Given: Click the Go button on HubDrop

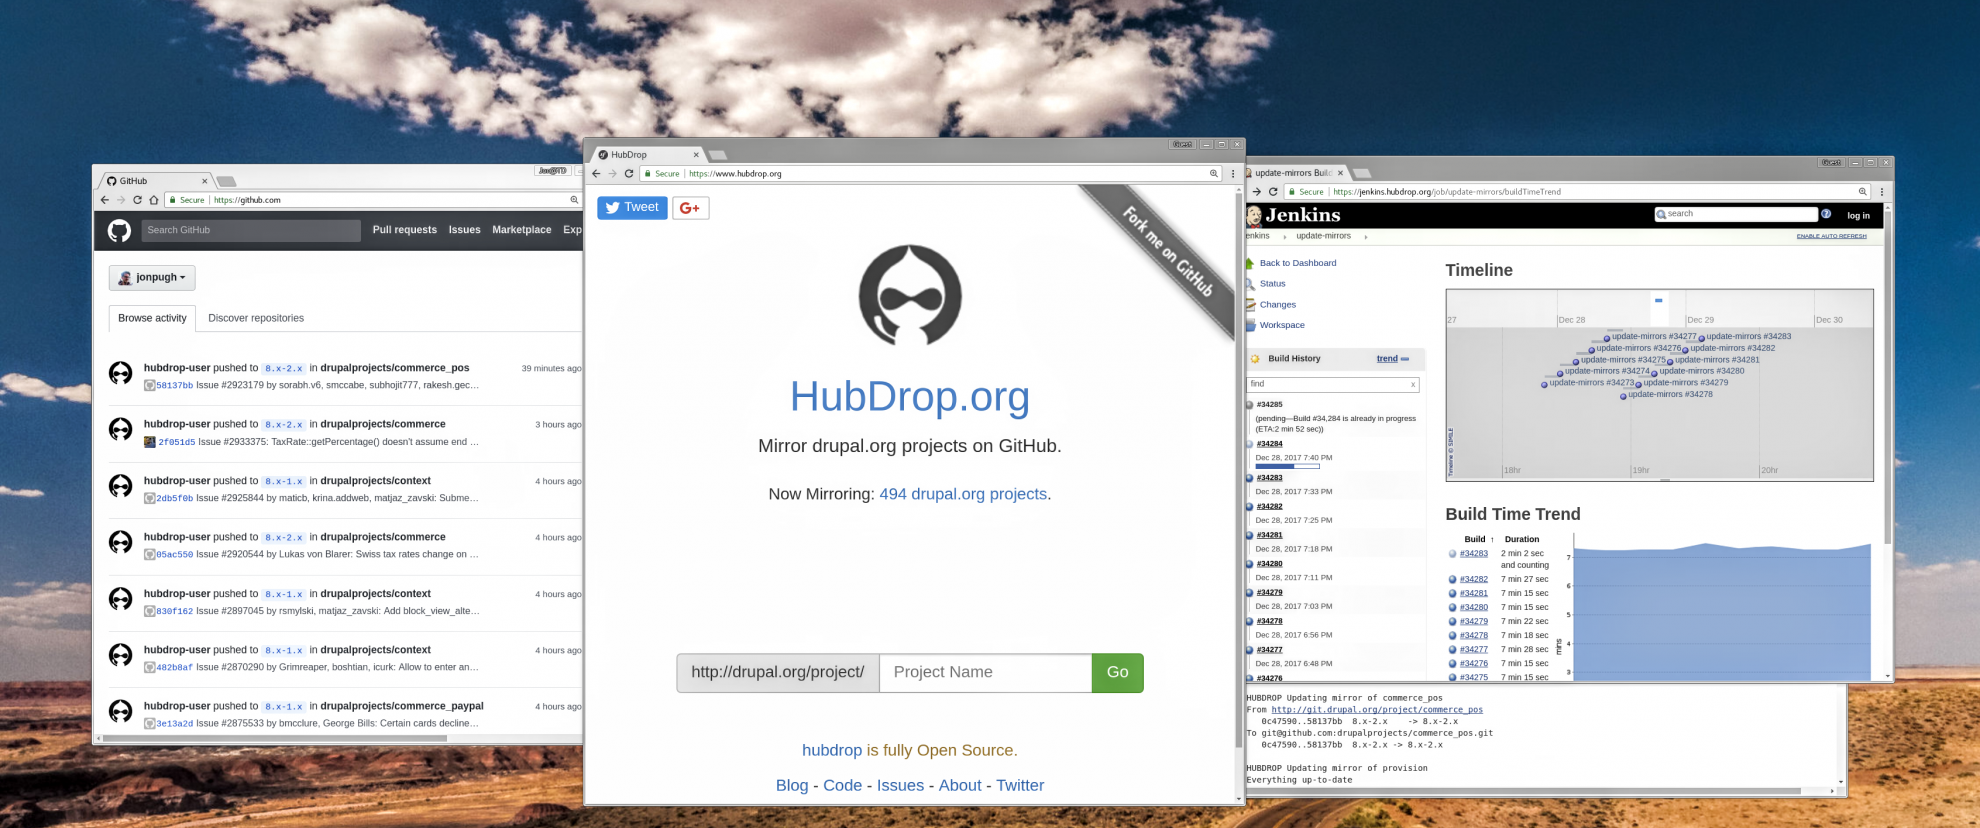Looking at the screenshot, I should (1118, 673).
